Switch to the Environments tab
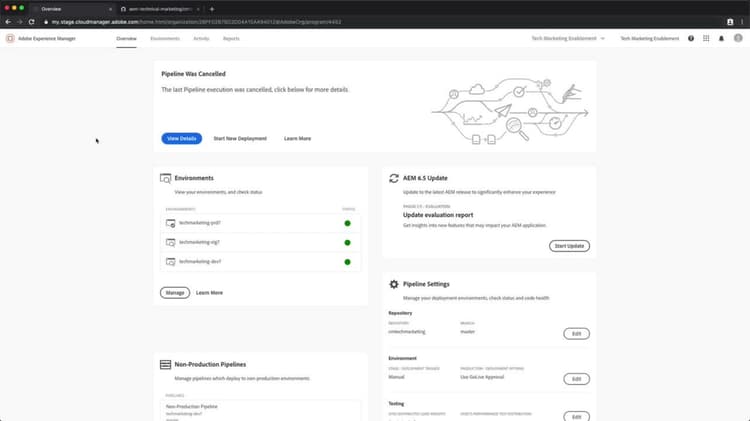750x421 pixels. coord(165,38)
